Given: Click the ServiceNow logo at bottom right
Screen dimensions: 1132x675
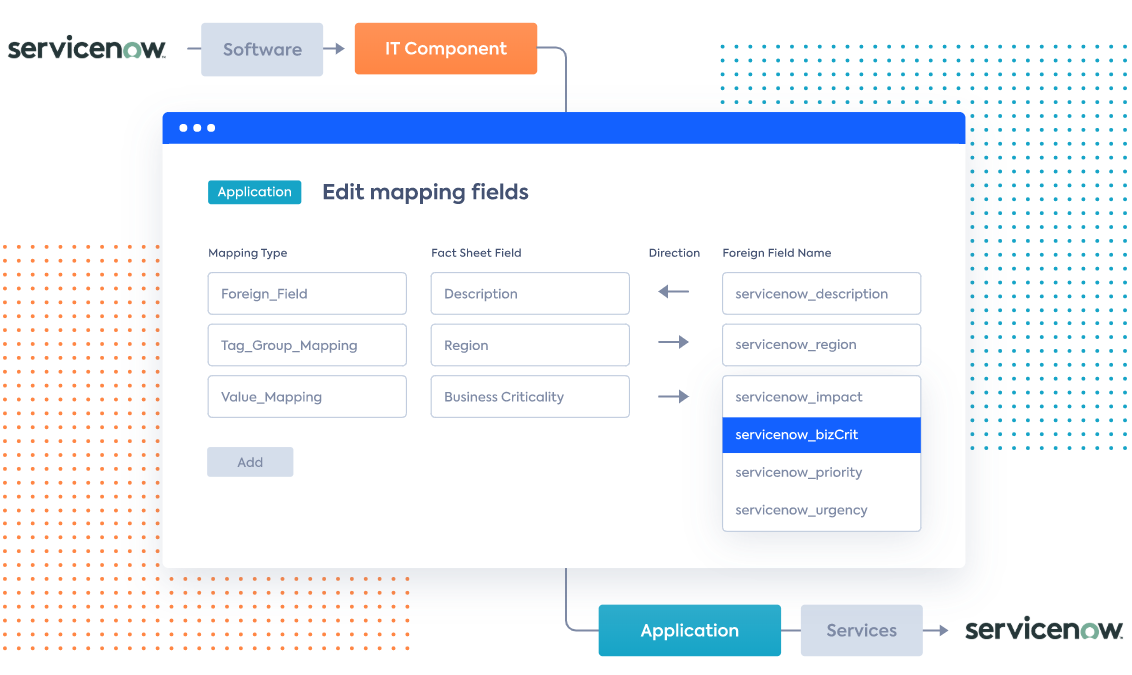Looking at the screenshot, I should click(1044, 630).
